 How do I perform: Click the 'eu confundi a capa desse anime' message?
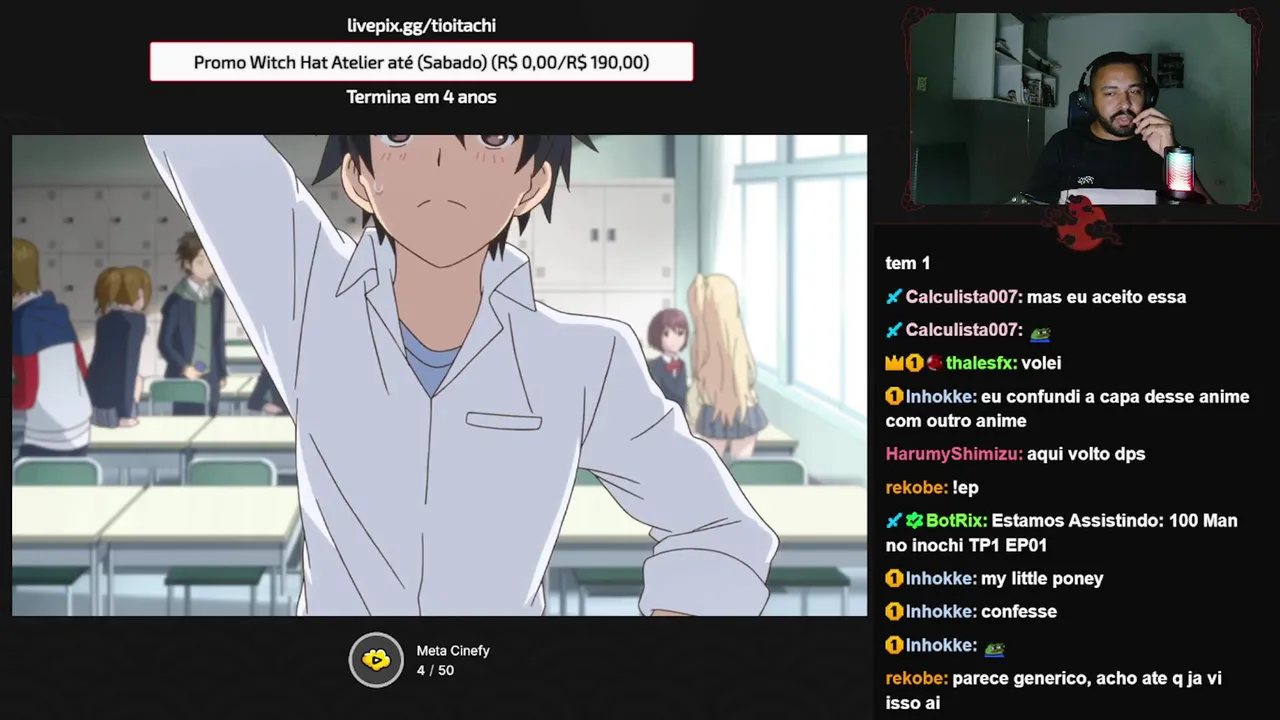(x=1067, y=409)
